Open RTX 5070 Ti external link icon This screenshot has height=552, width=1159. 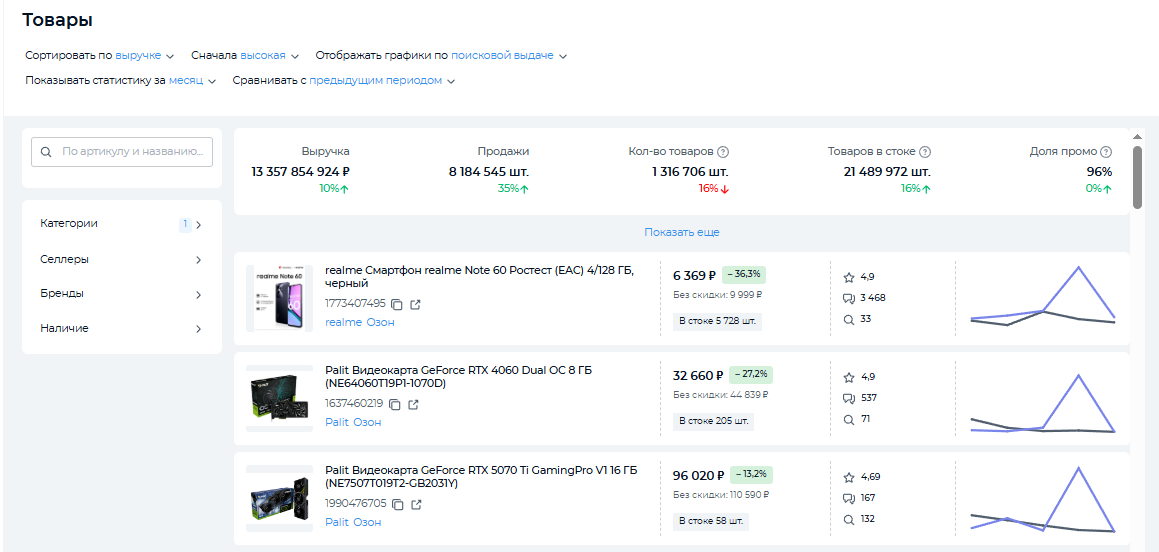tap(416, 504)
